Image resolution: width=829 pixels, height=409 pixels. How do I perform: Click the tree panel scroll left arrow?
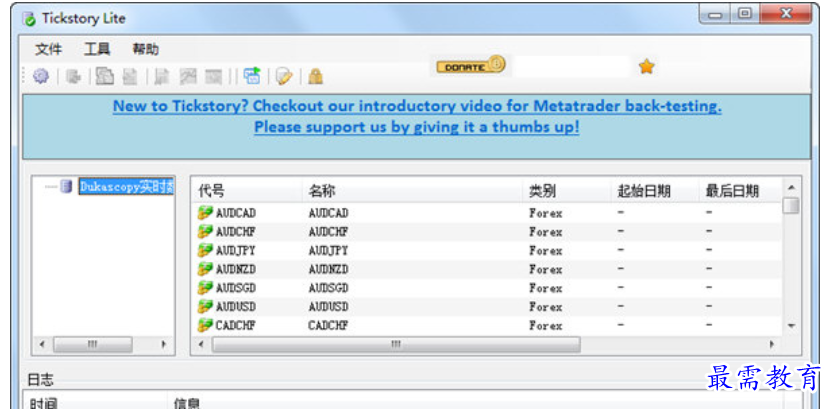43,345
